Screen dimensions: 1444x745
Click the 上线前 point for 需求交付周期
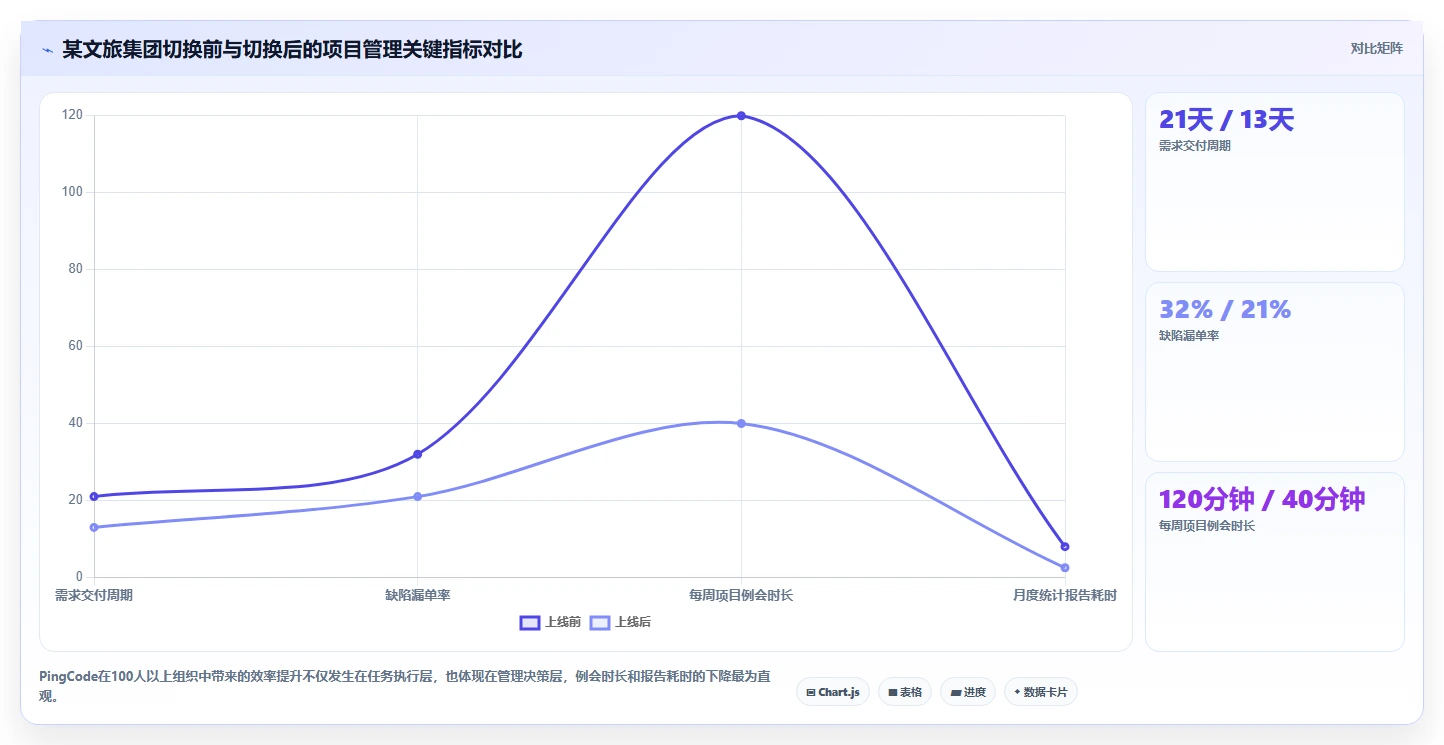(x=94, y=496)
